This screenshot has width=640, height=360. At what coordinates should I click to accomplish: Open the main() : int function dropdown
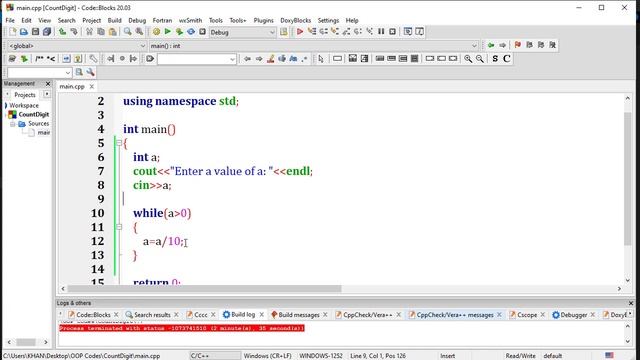[313, 46]
